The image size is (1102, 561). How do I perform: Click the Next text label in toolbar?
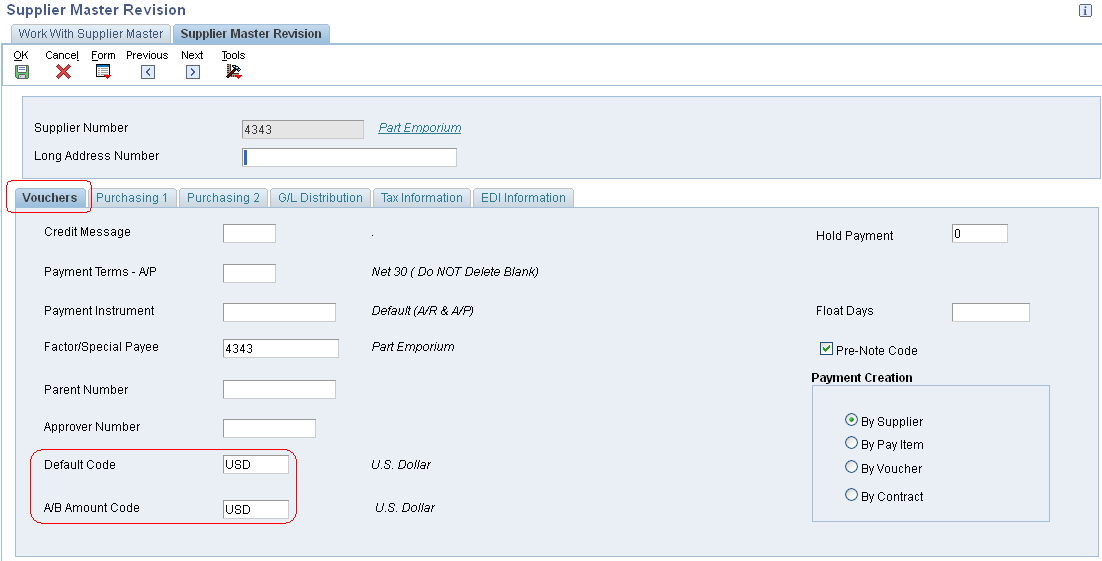[192, 55]
